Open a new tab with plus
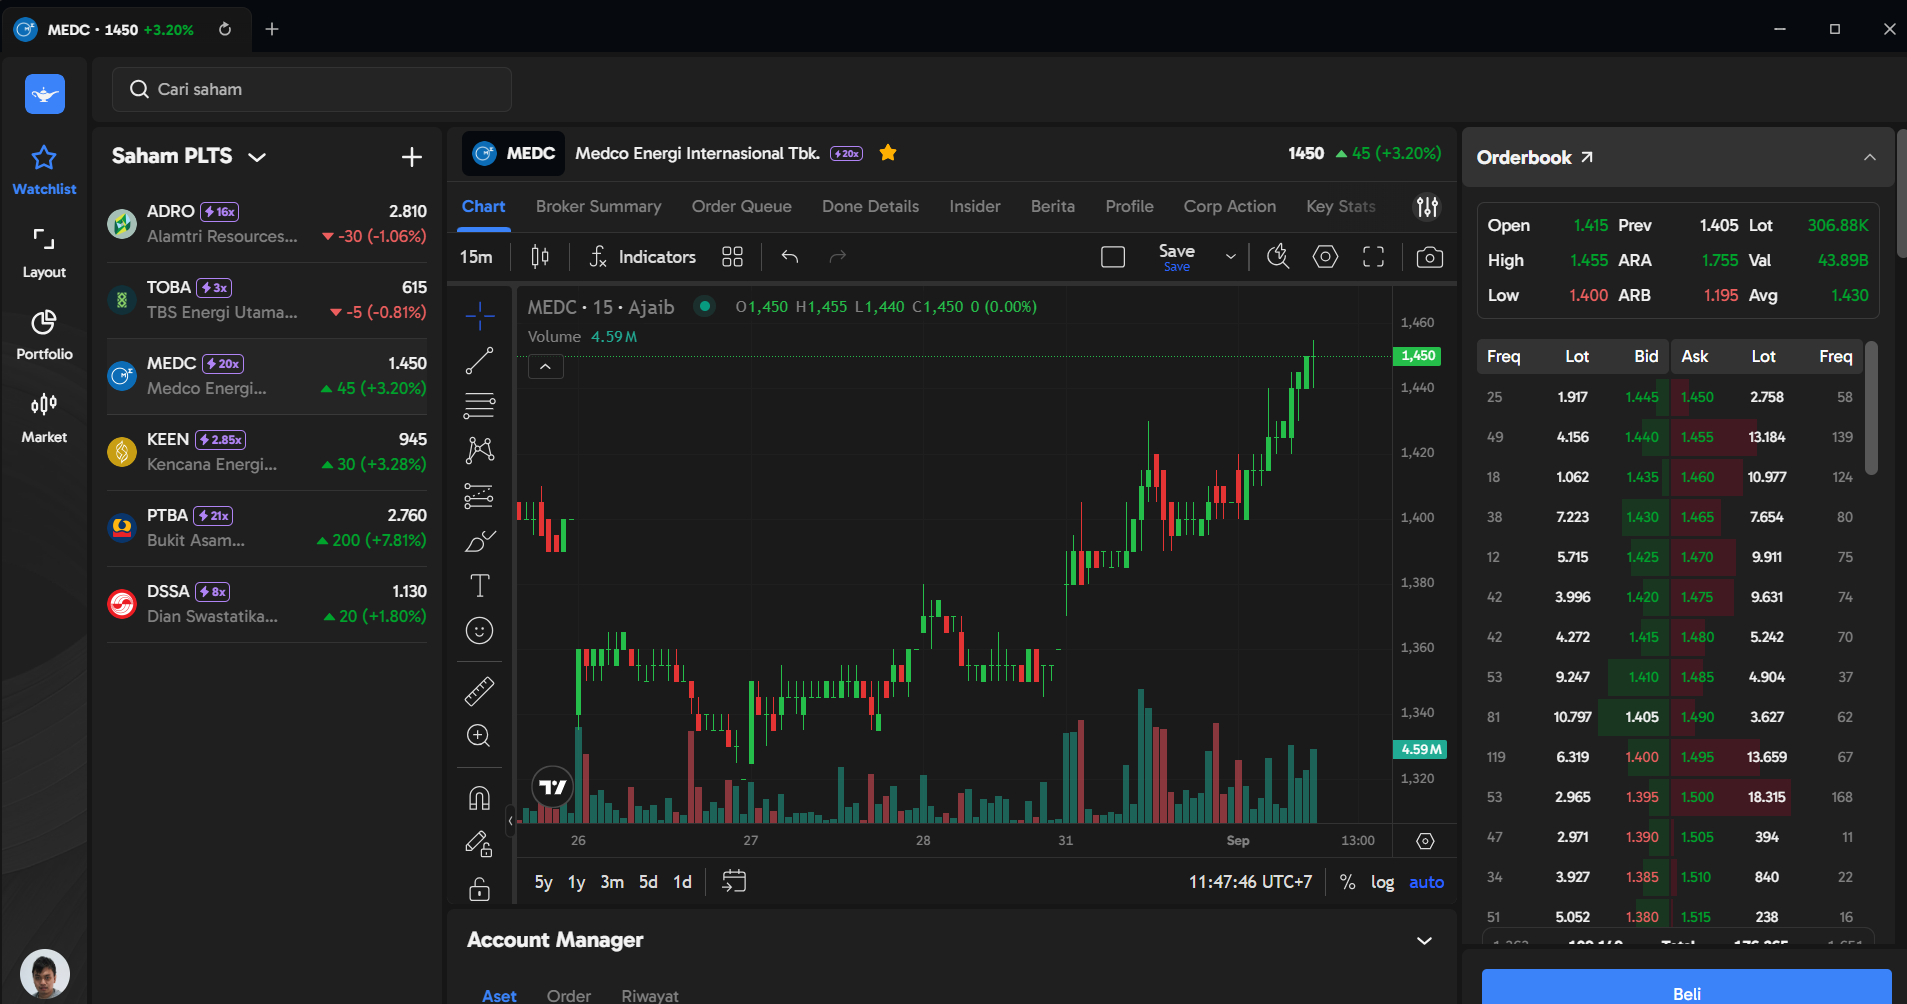 (272, 29)
